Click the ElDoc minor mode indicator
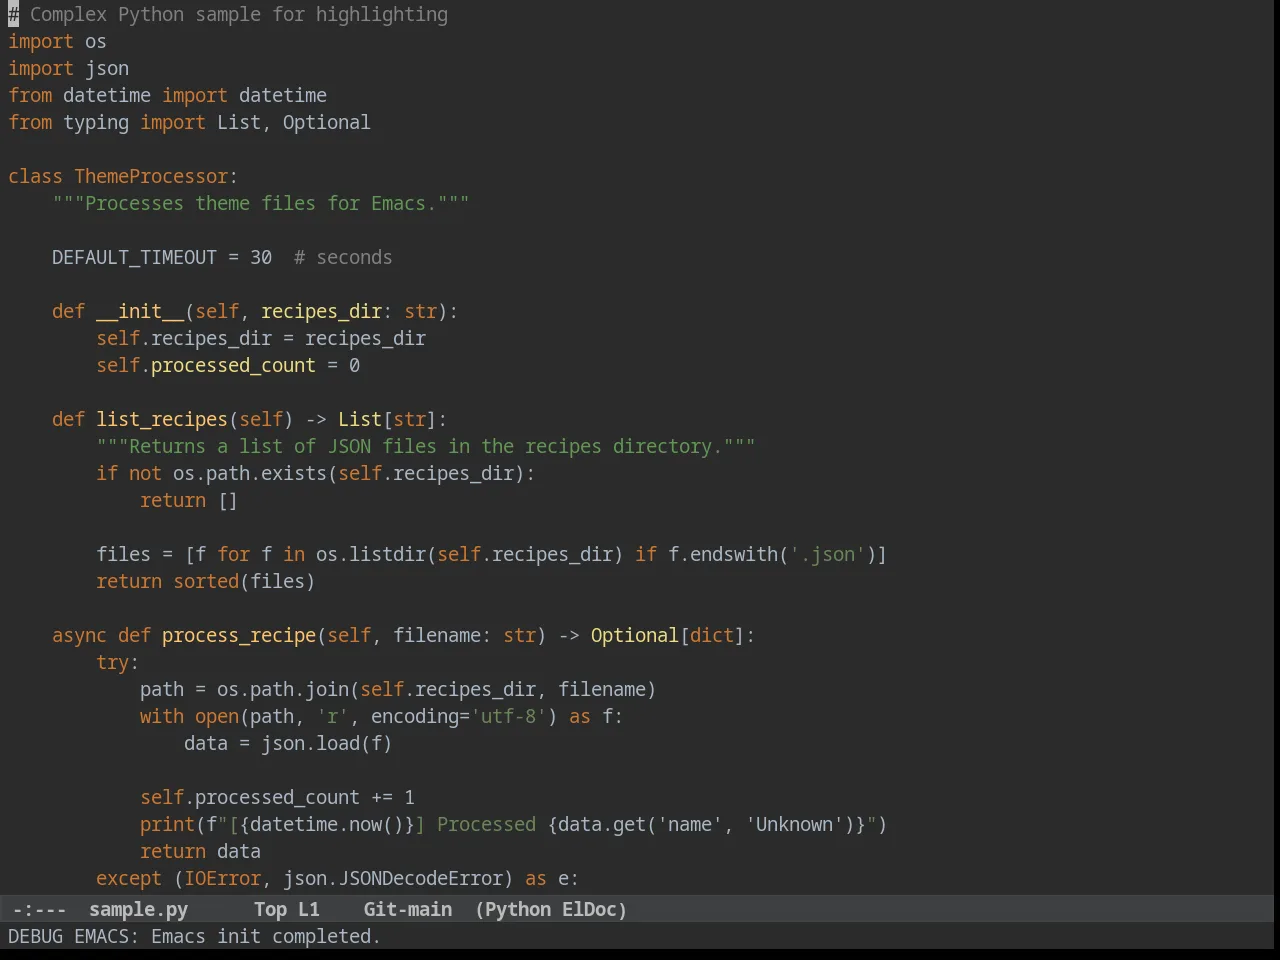Viewport: 1280px width, 960px height. [x=589, y=909]
